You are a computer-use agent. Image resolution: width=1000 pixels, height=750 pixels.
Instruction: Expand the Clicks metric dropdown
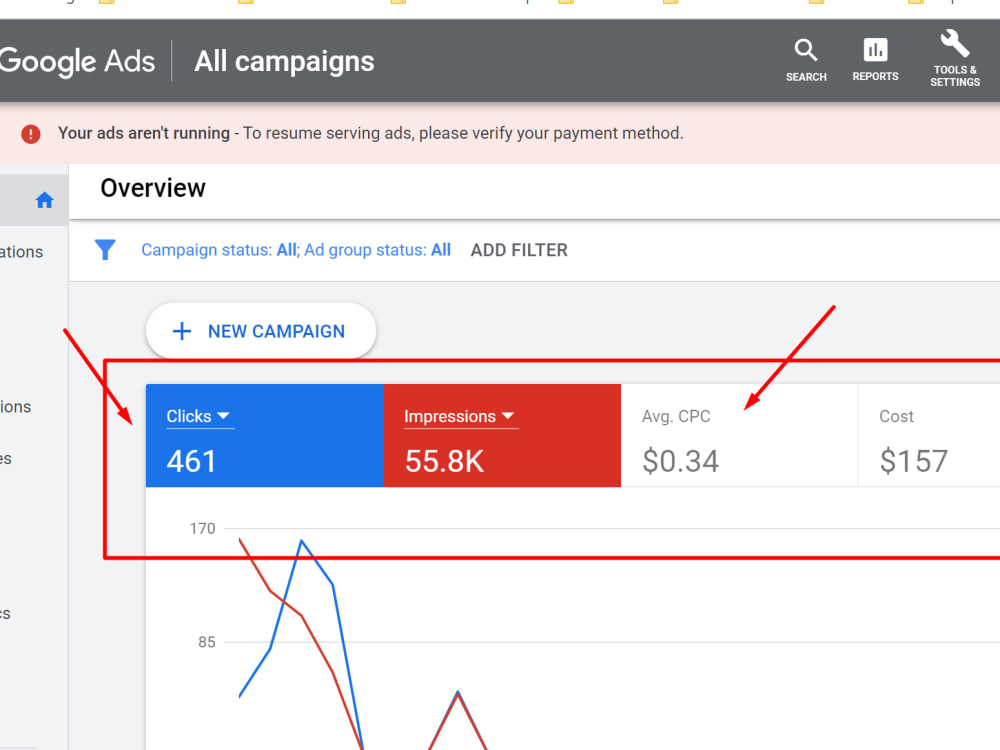pyautogui.click(x=198, y=416)
